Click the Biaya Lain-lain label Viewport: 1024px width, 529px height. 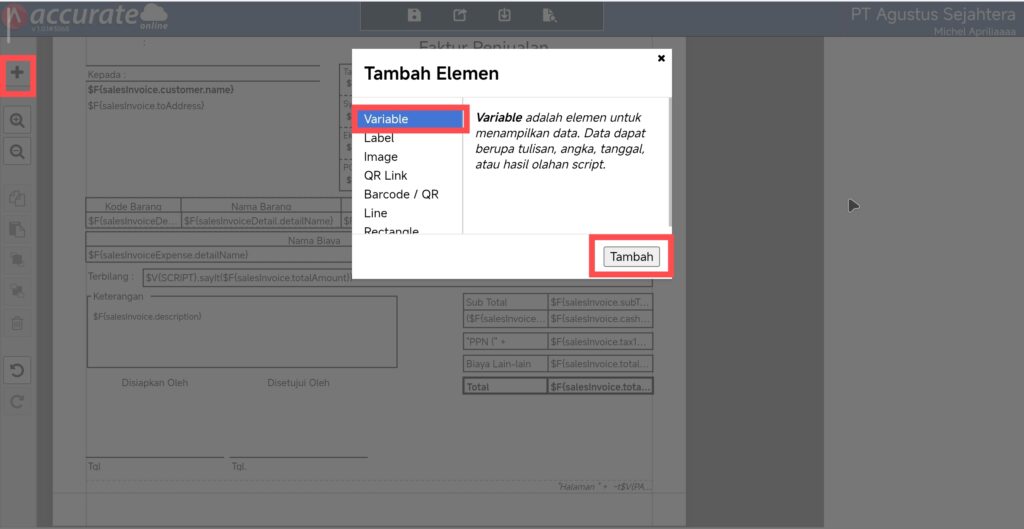pyautogui.click(x=505, y=364)
